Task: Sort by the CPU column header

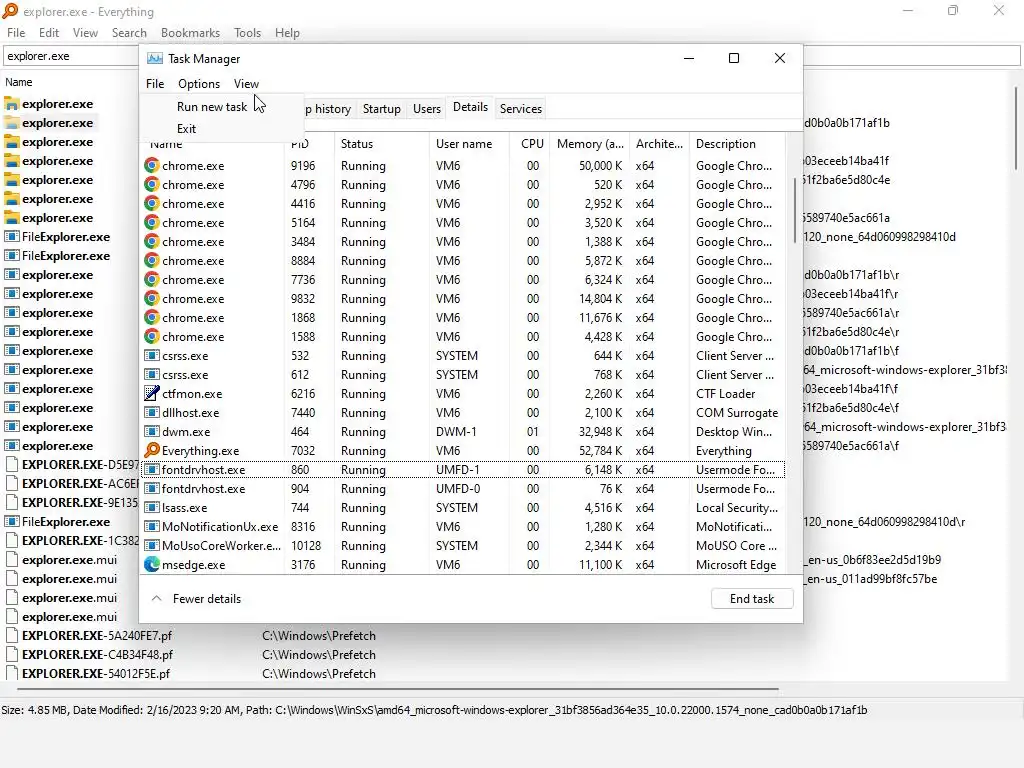Action: point(530,144)
